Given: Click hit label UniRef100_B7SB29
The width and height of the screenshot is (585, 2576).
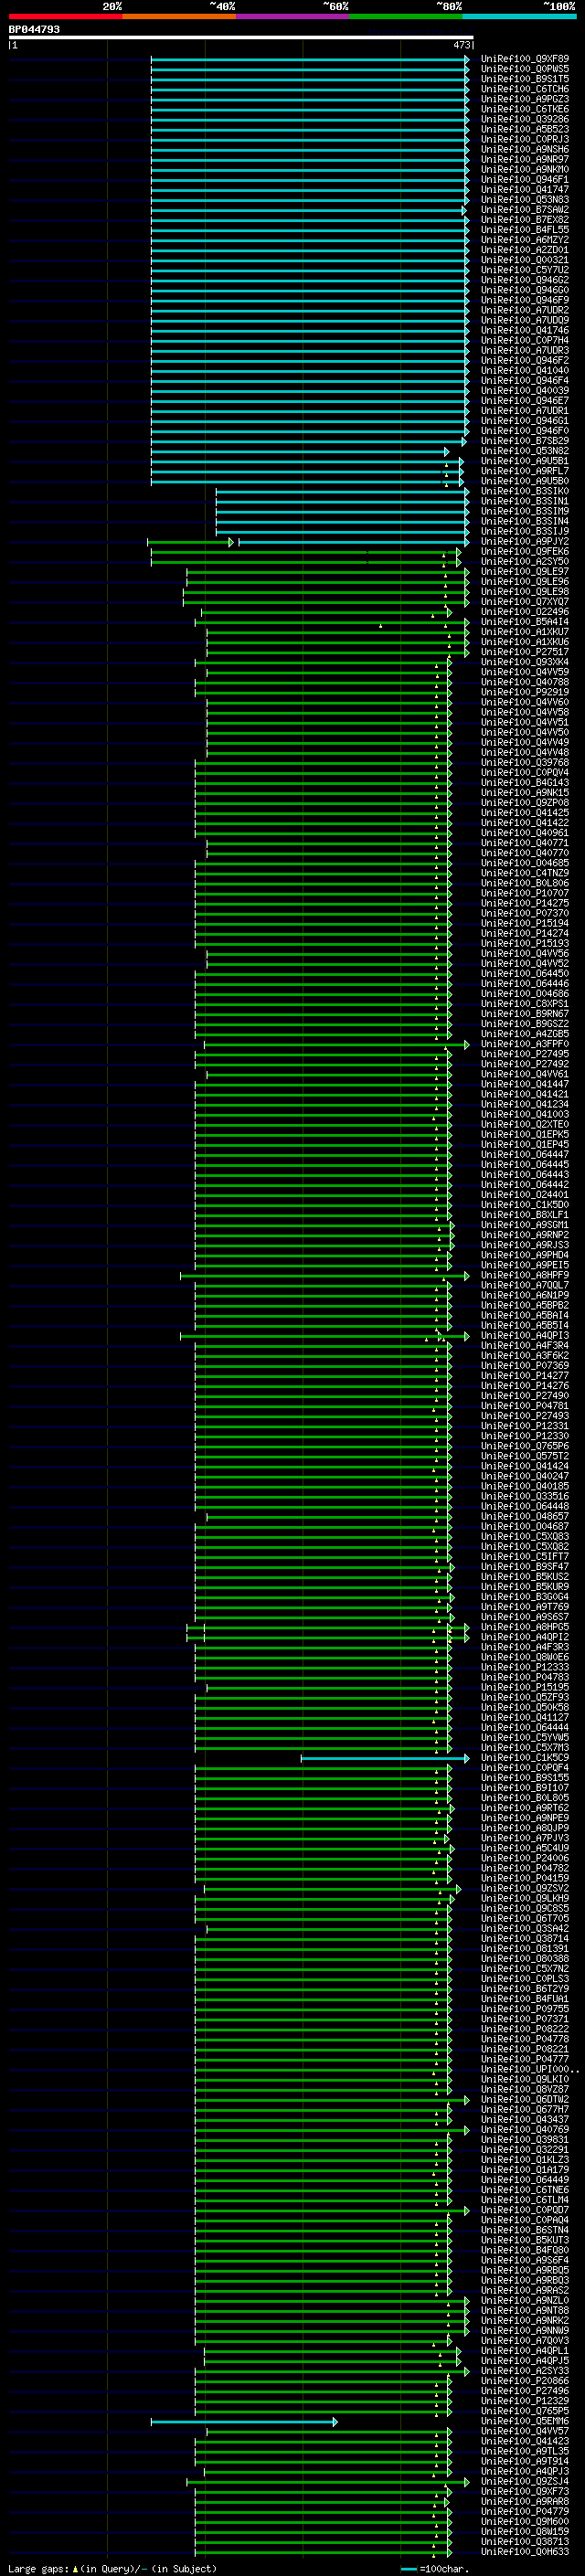Looking at the screenshot, I should pyautogui.click(x=525, y=441).
